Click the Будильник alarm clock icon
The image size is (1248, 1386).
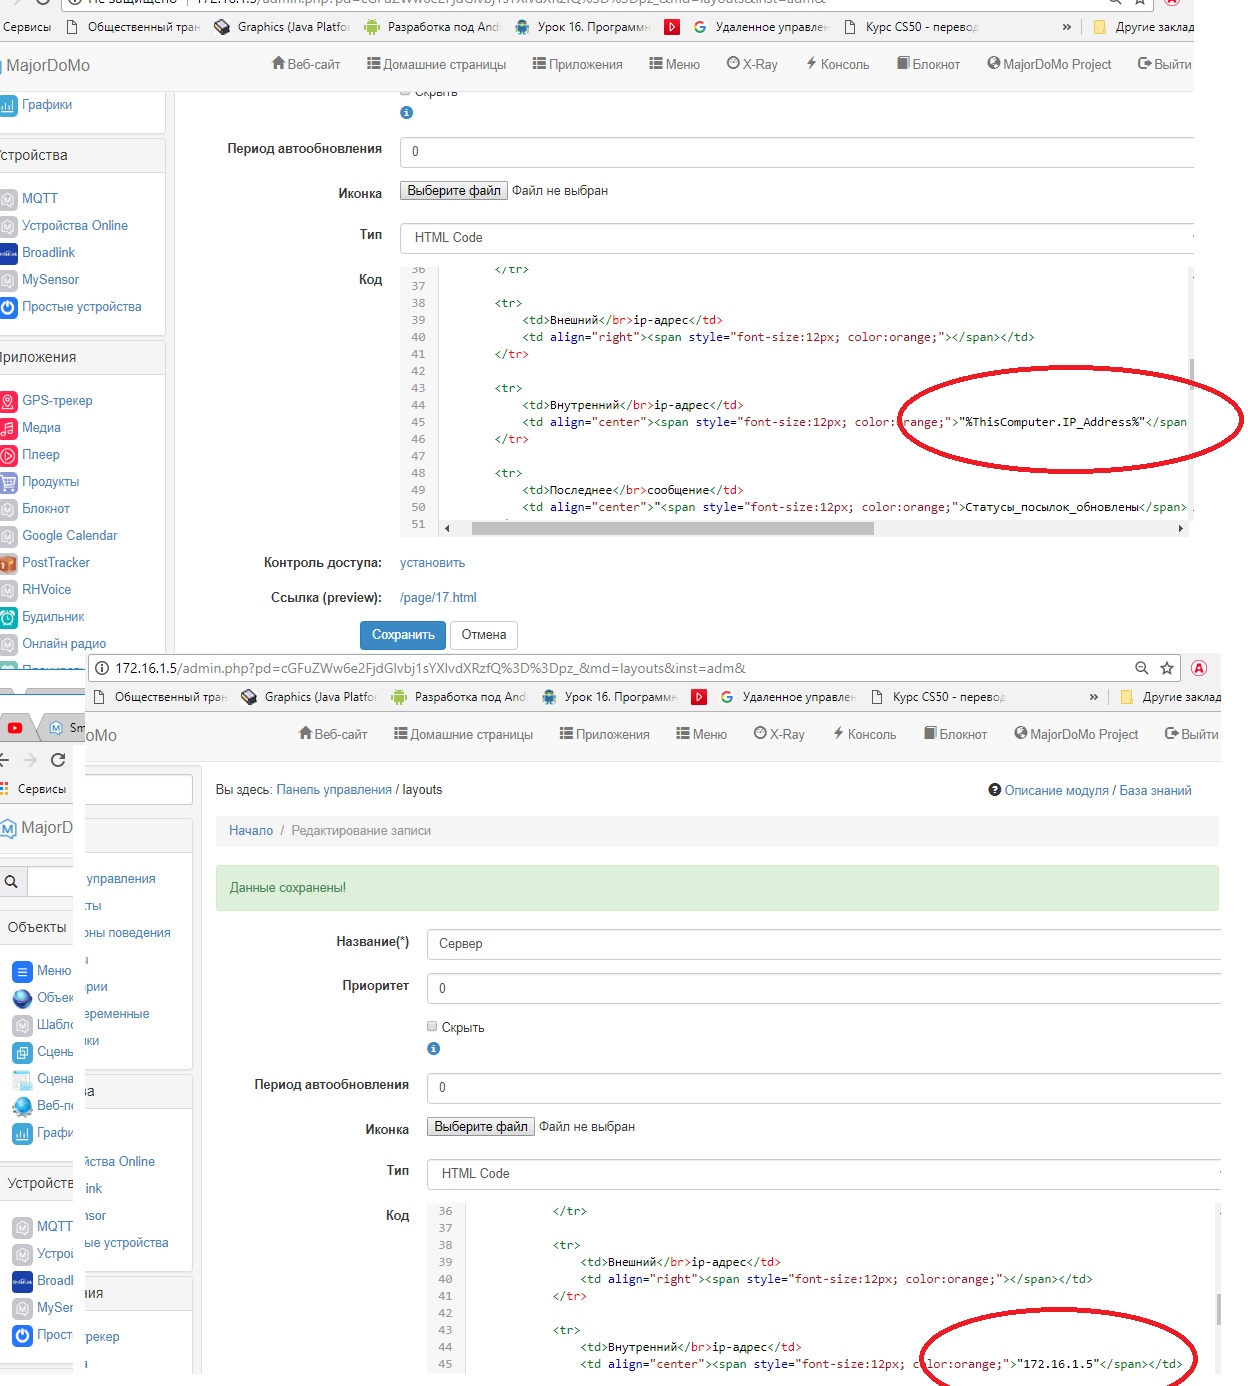(x=9, y=617)
